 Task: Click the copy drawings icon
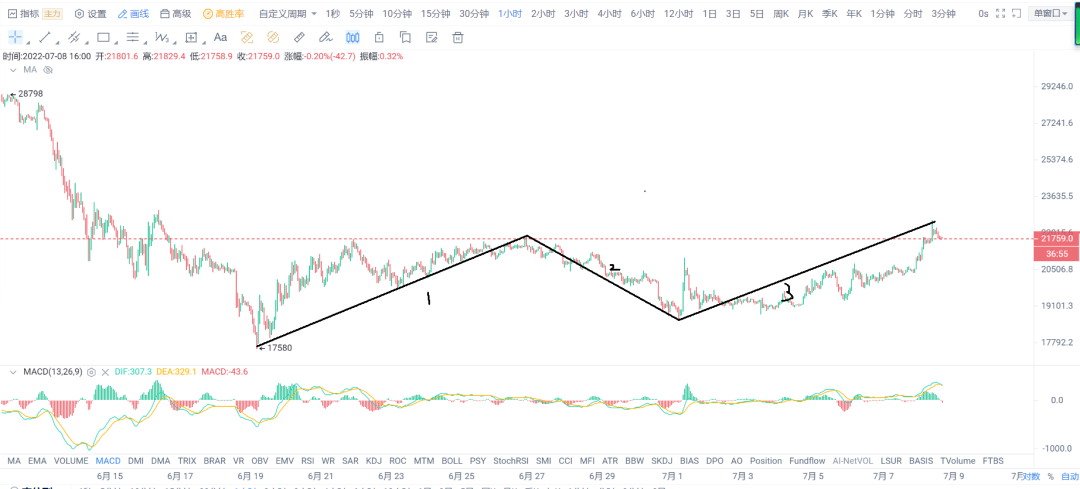pyautogui.click(x=405, y=37)
